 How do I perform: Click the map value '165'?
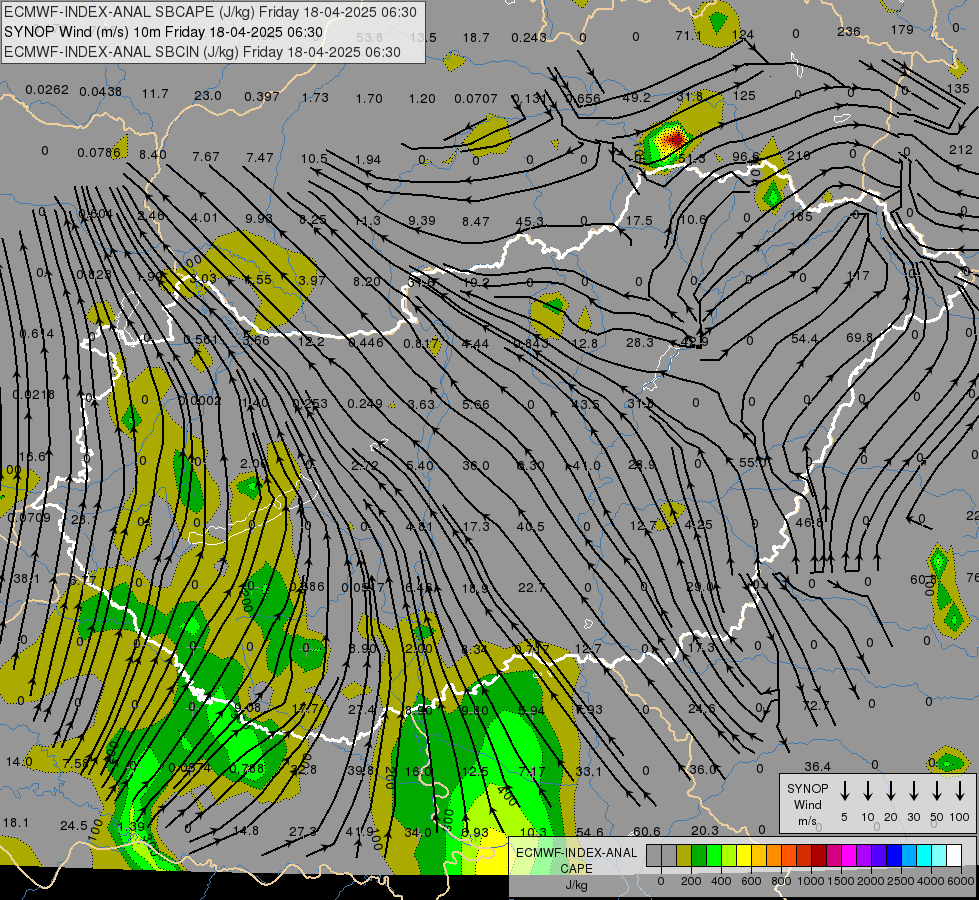click(x=801, y=217)
